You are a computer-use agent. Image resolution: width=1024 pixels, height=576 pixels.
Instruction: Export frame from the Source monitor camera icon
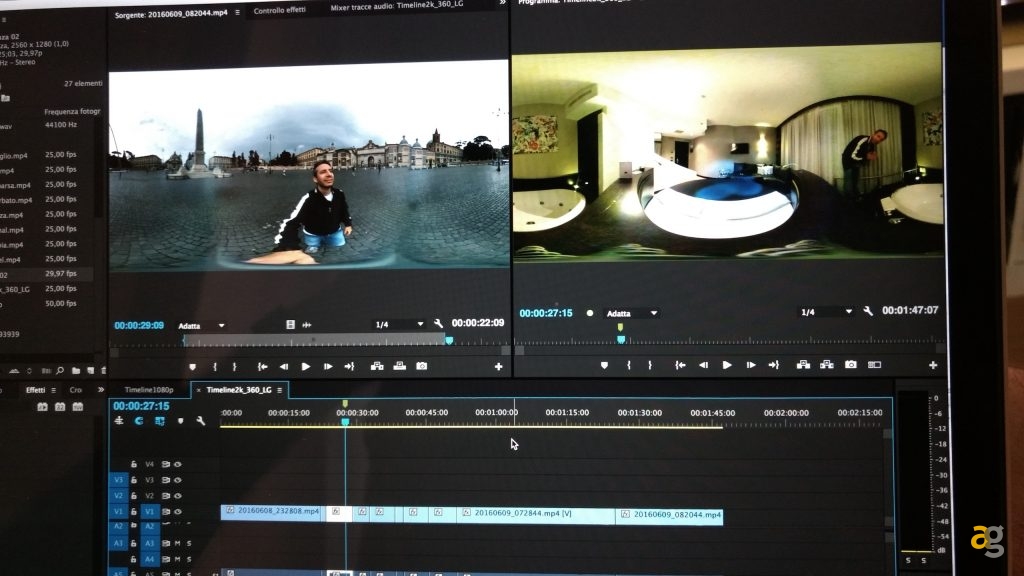coord(422,367)
